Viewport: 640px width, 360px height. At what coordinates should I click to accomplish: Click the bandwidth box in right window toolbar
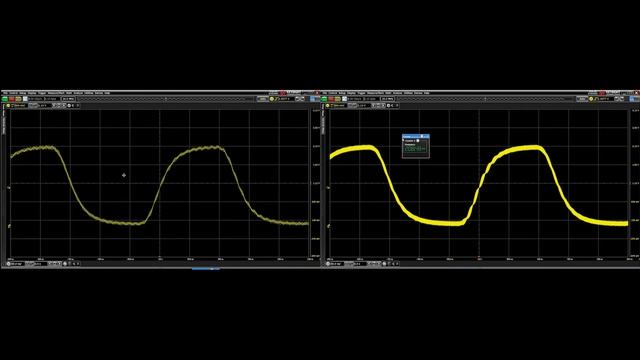point(388,99)
